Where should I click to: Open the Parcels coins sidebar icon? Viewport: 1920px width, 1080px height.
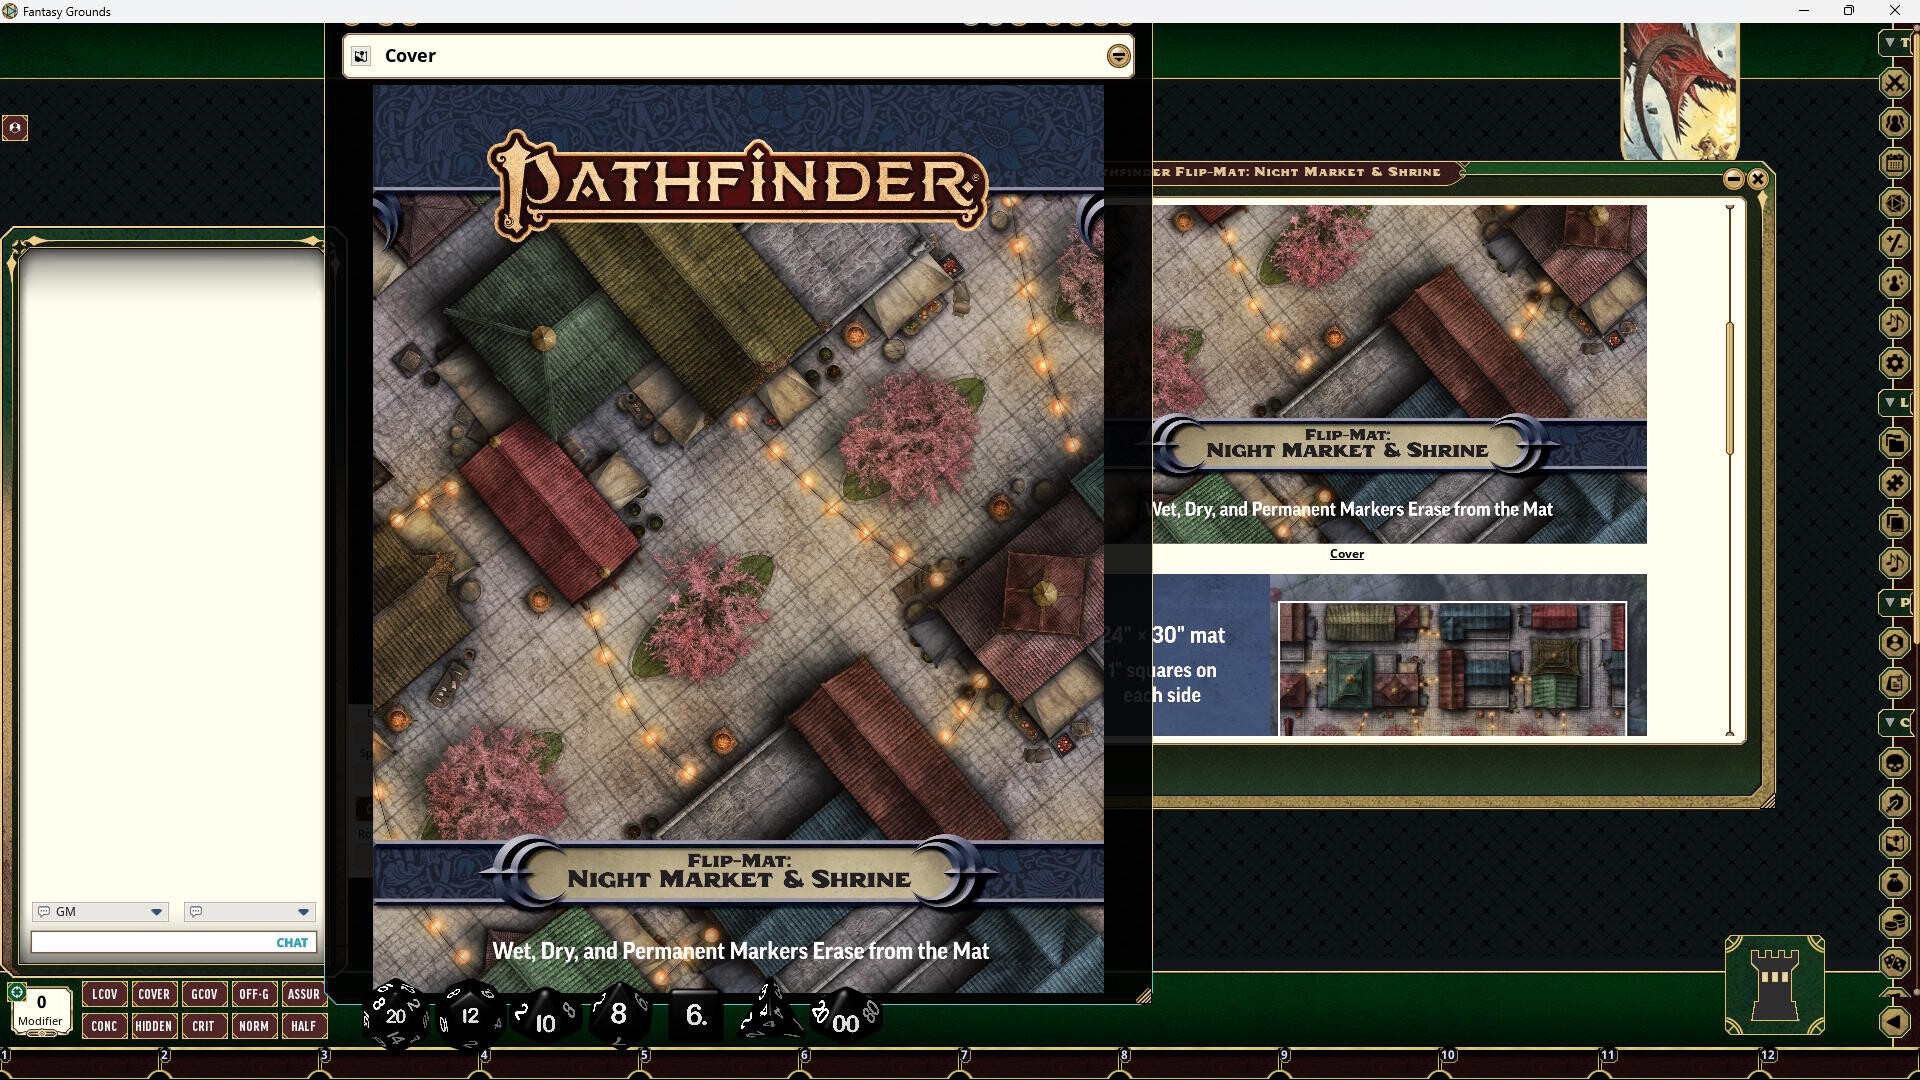pyautogui.click(x=1895, y=923)
